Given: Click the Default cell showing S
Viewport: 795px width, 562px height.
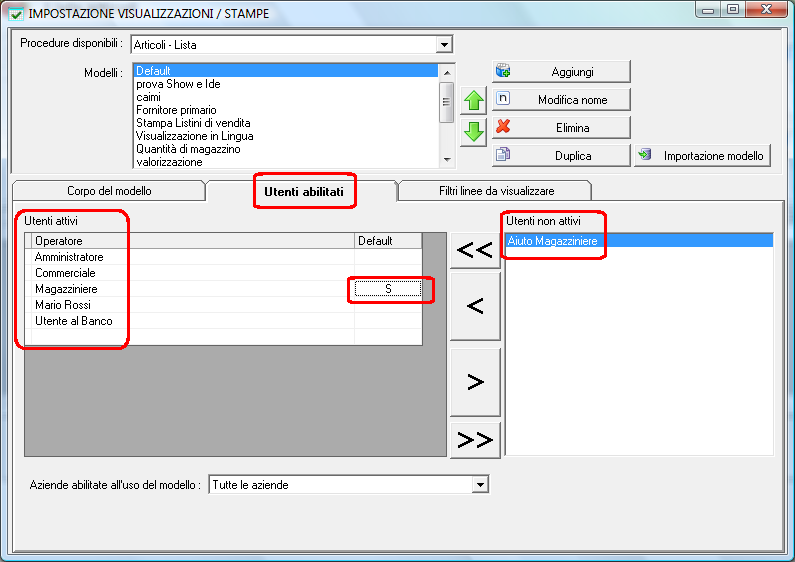Looking at the screenshot, I should [388, 289].
